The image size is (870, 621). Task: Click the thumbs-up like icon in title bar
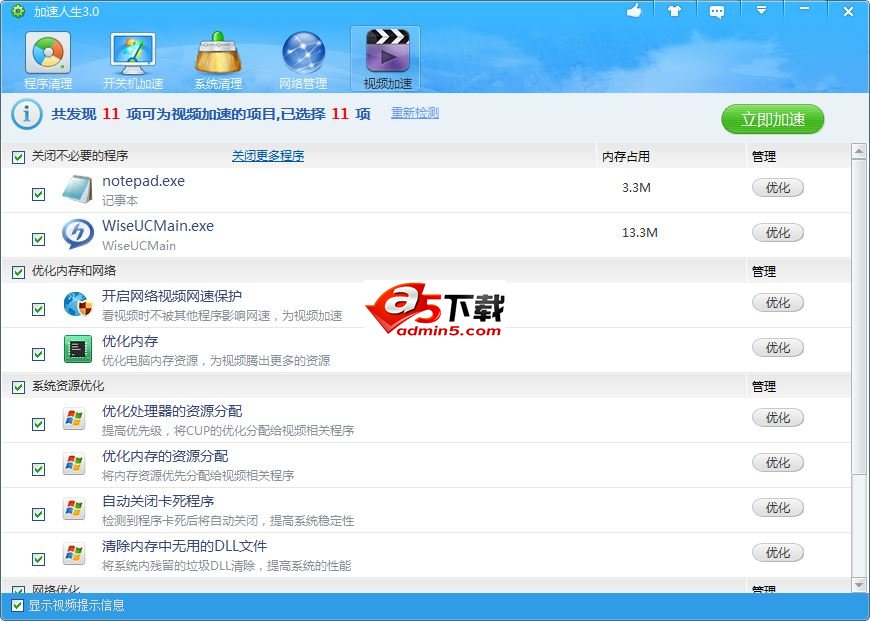click(x=634, y=11)
